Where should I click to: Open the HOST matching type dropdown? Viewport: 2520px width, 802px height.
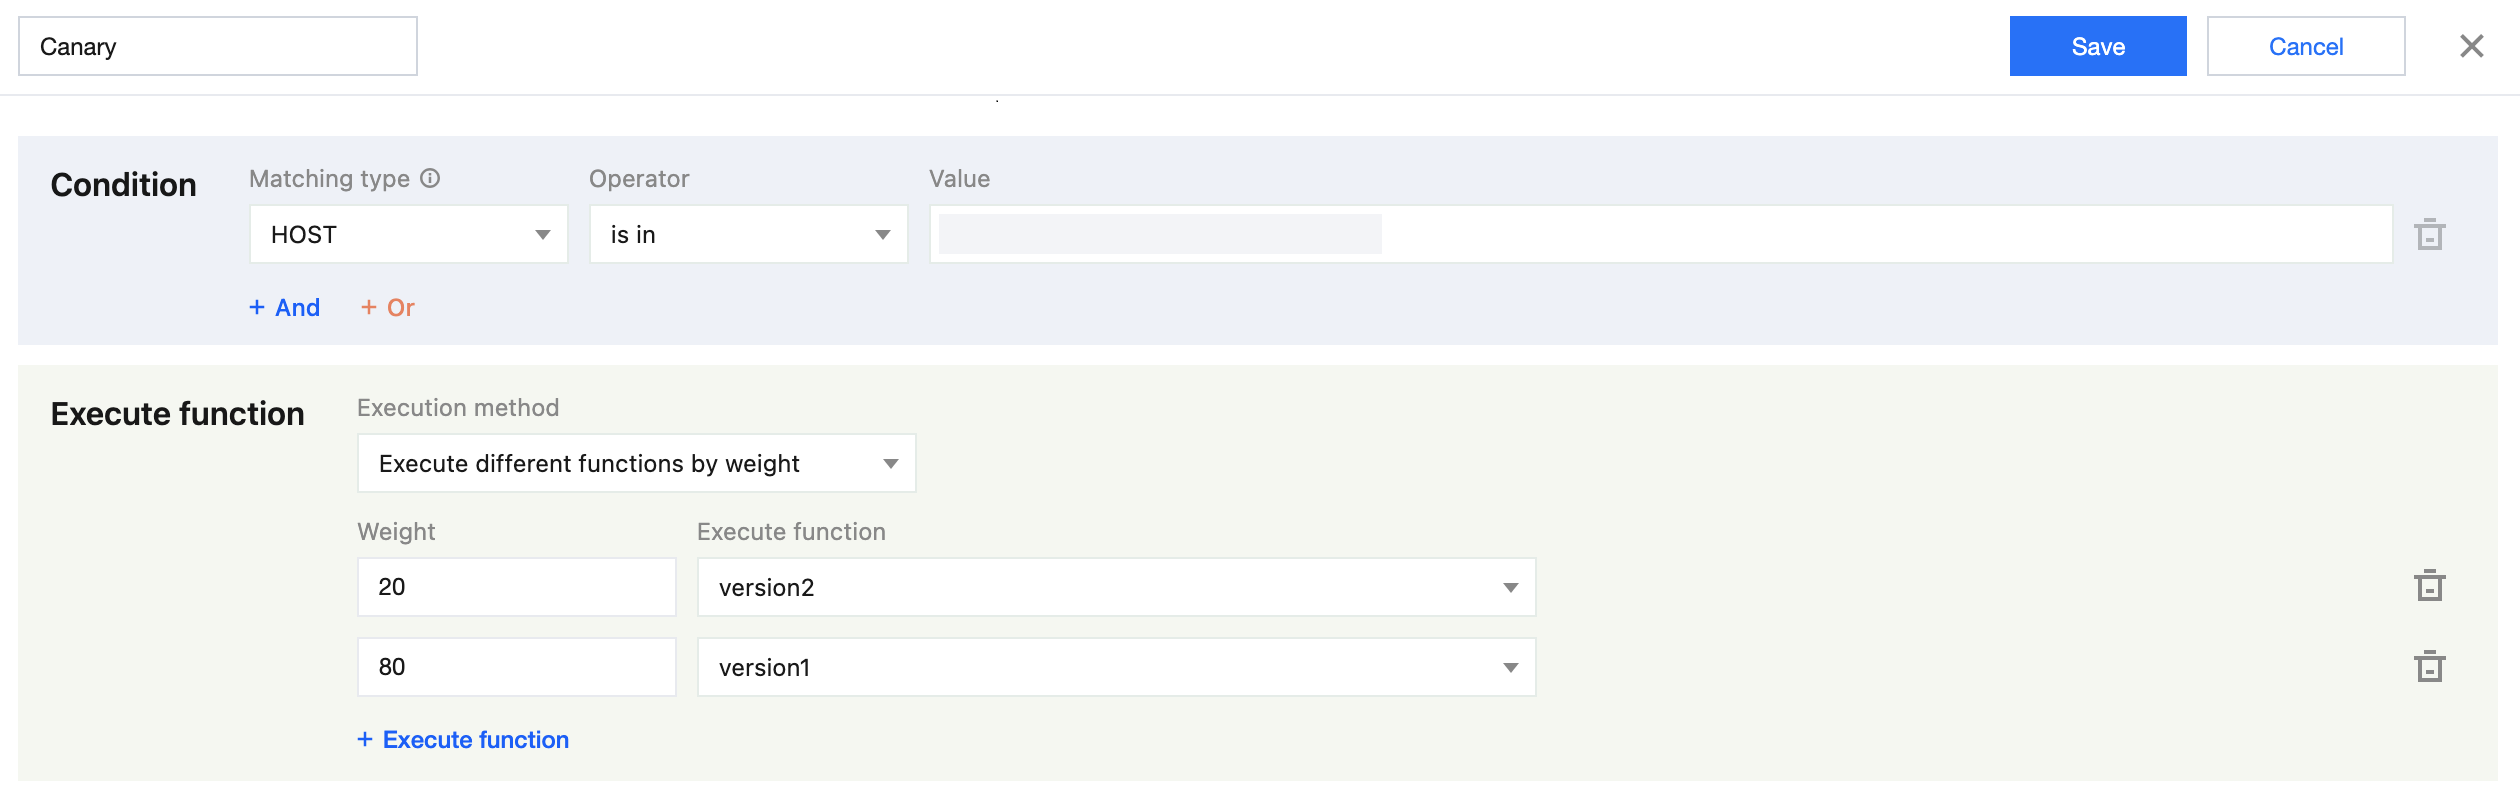408,235
